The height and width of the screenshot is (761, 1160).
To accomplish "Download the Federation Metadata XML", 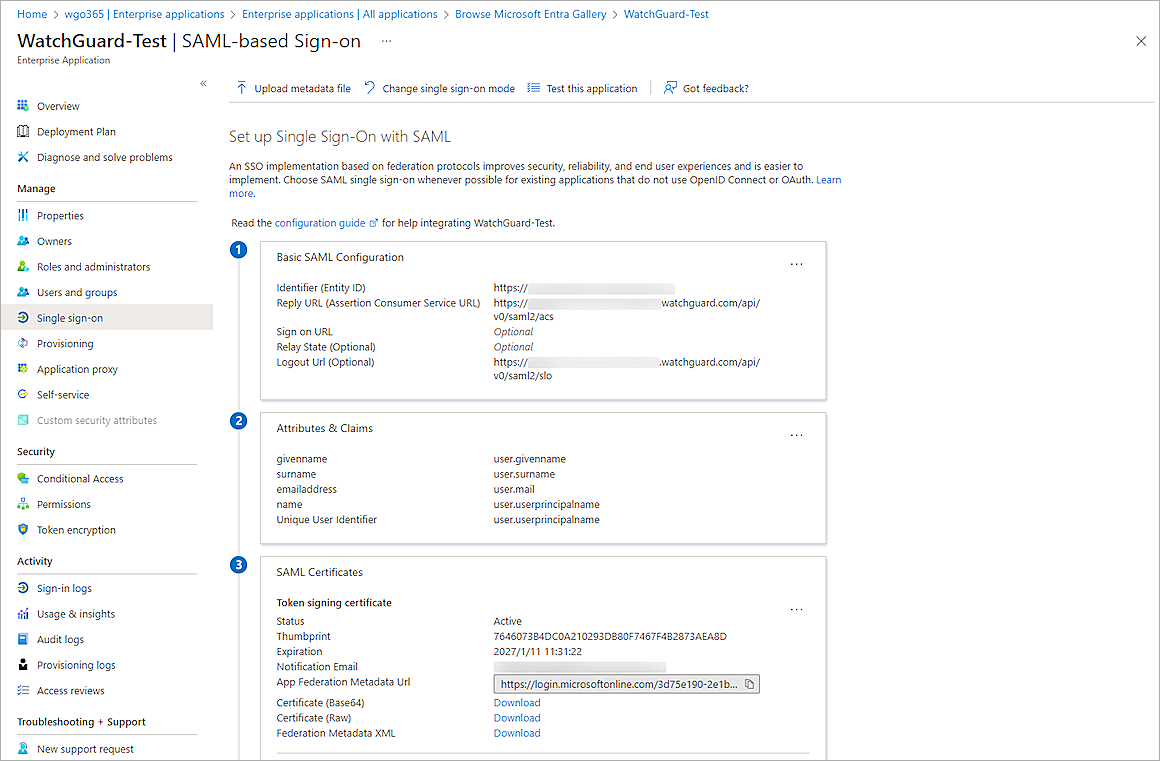I will coord(516,733).
